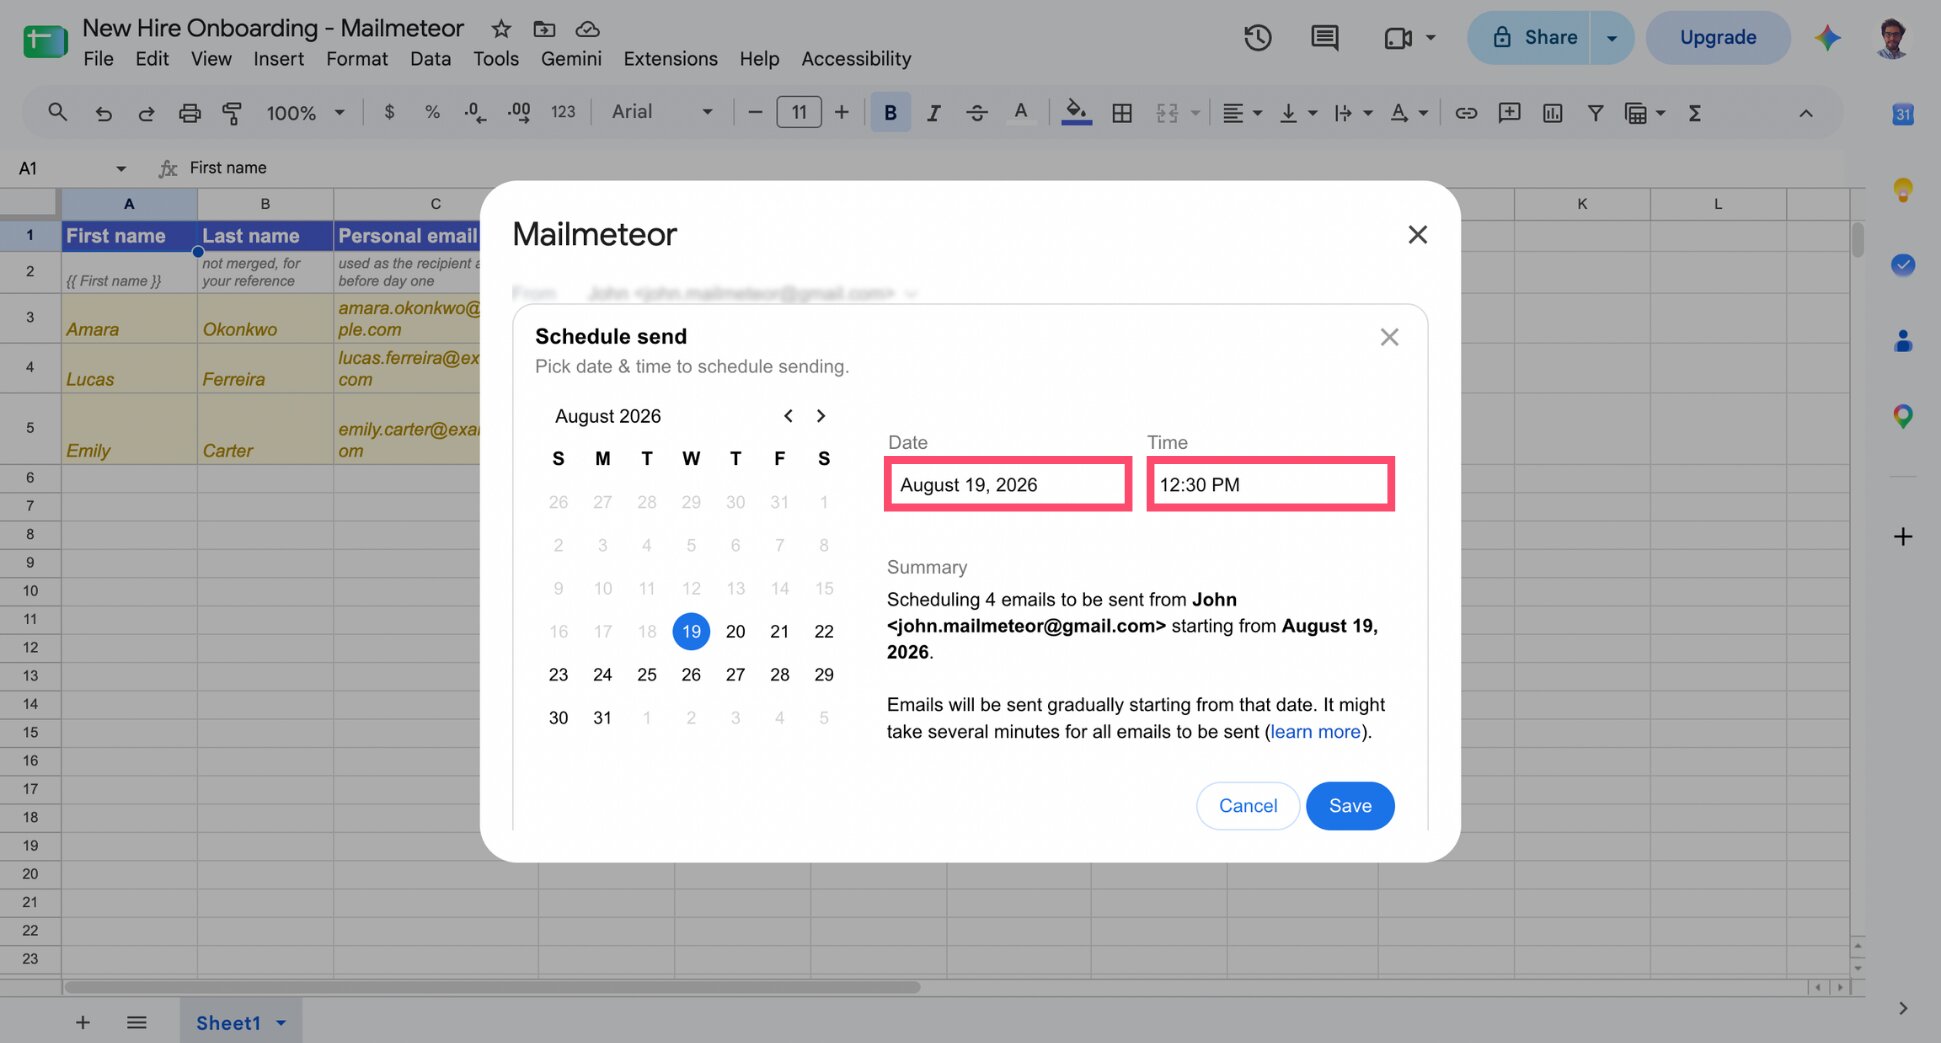Click the Time input field
Screen dimensions: 1941x1043
pos(1270,485)
